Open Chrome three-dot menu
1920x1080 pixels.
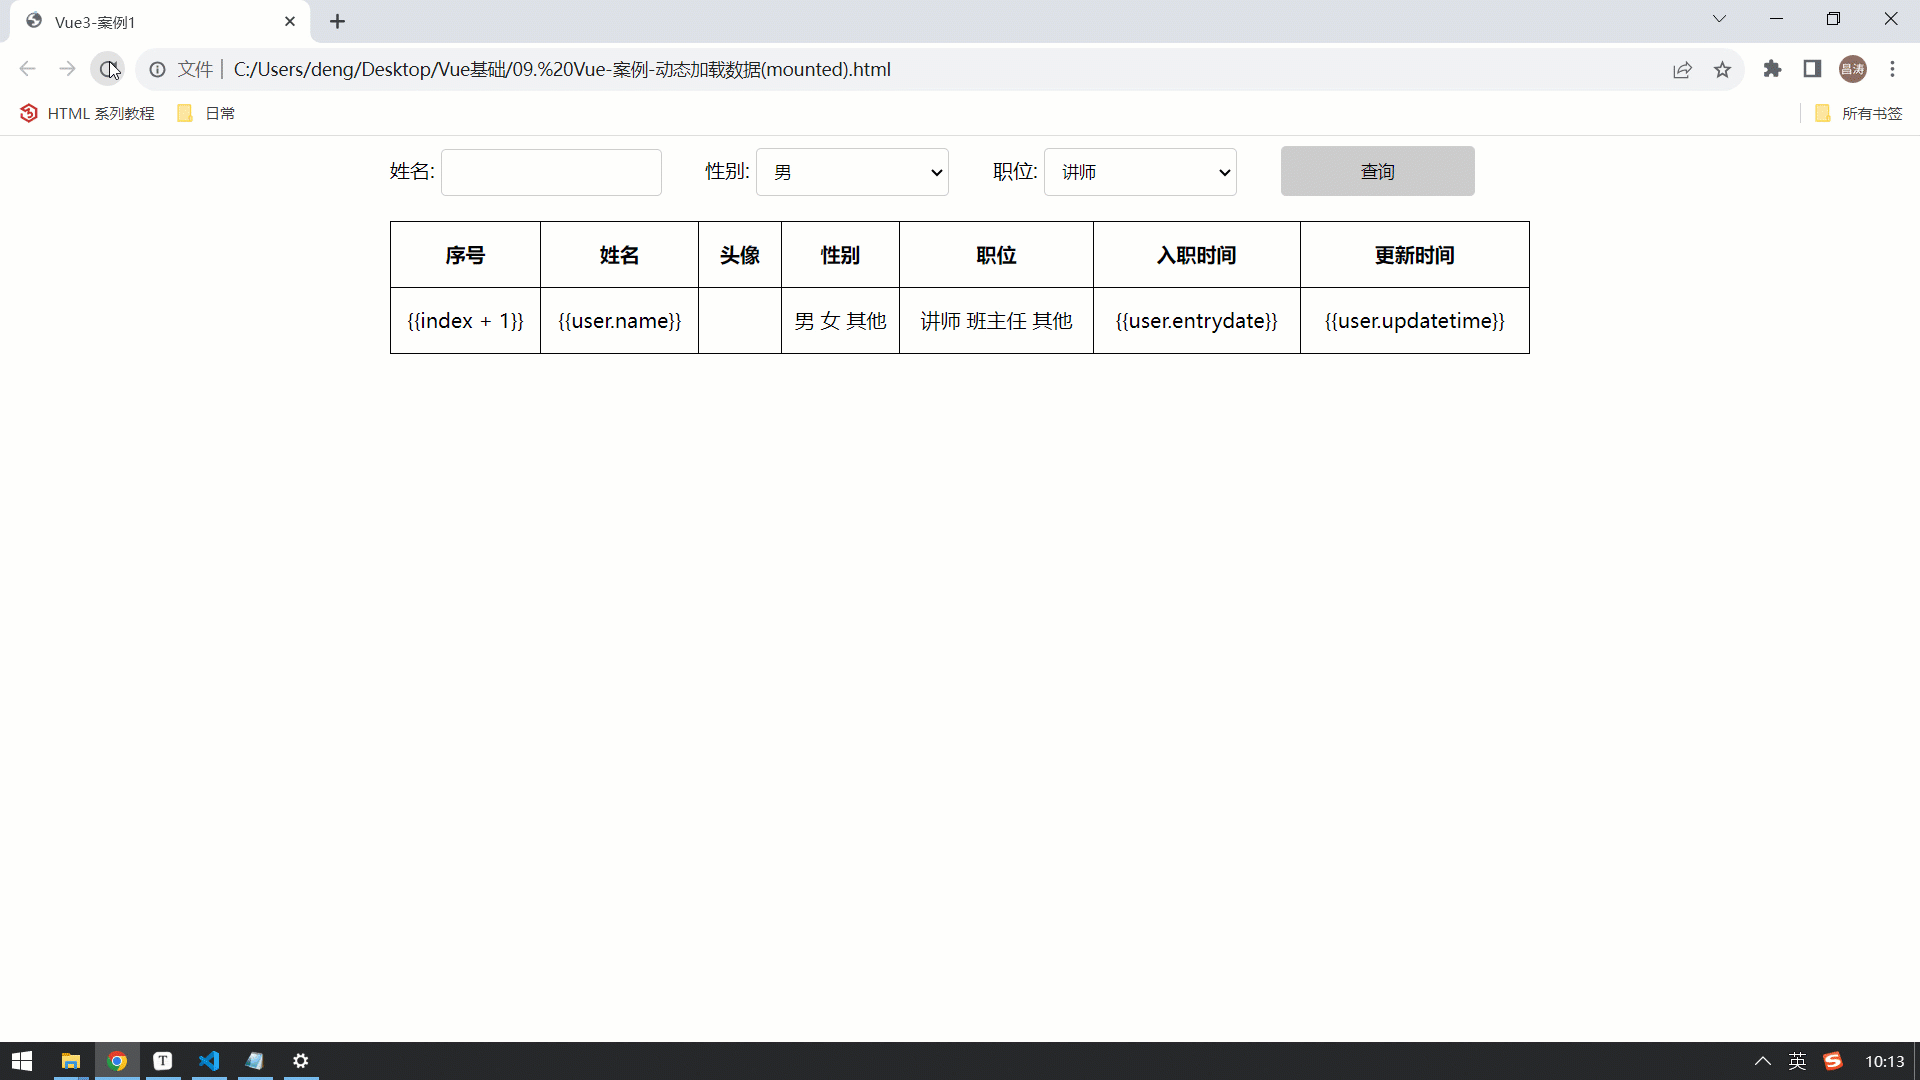[x=1892, y=69]
